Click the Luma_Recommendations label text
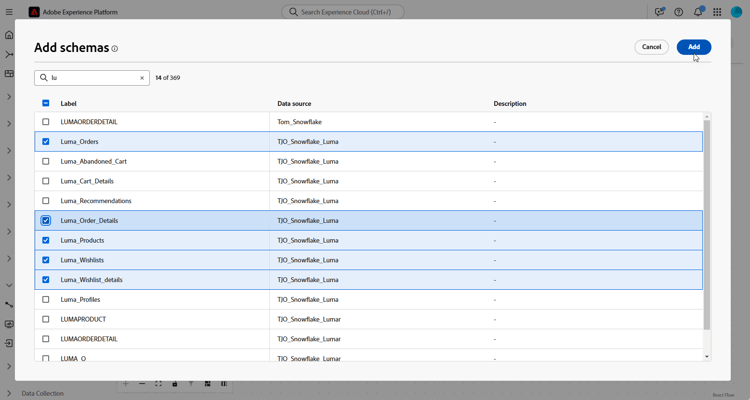Viewport: 750px width, 400px height. pos(96,201)
